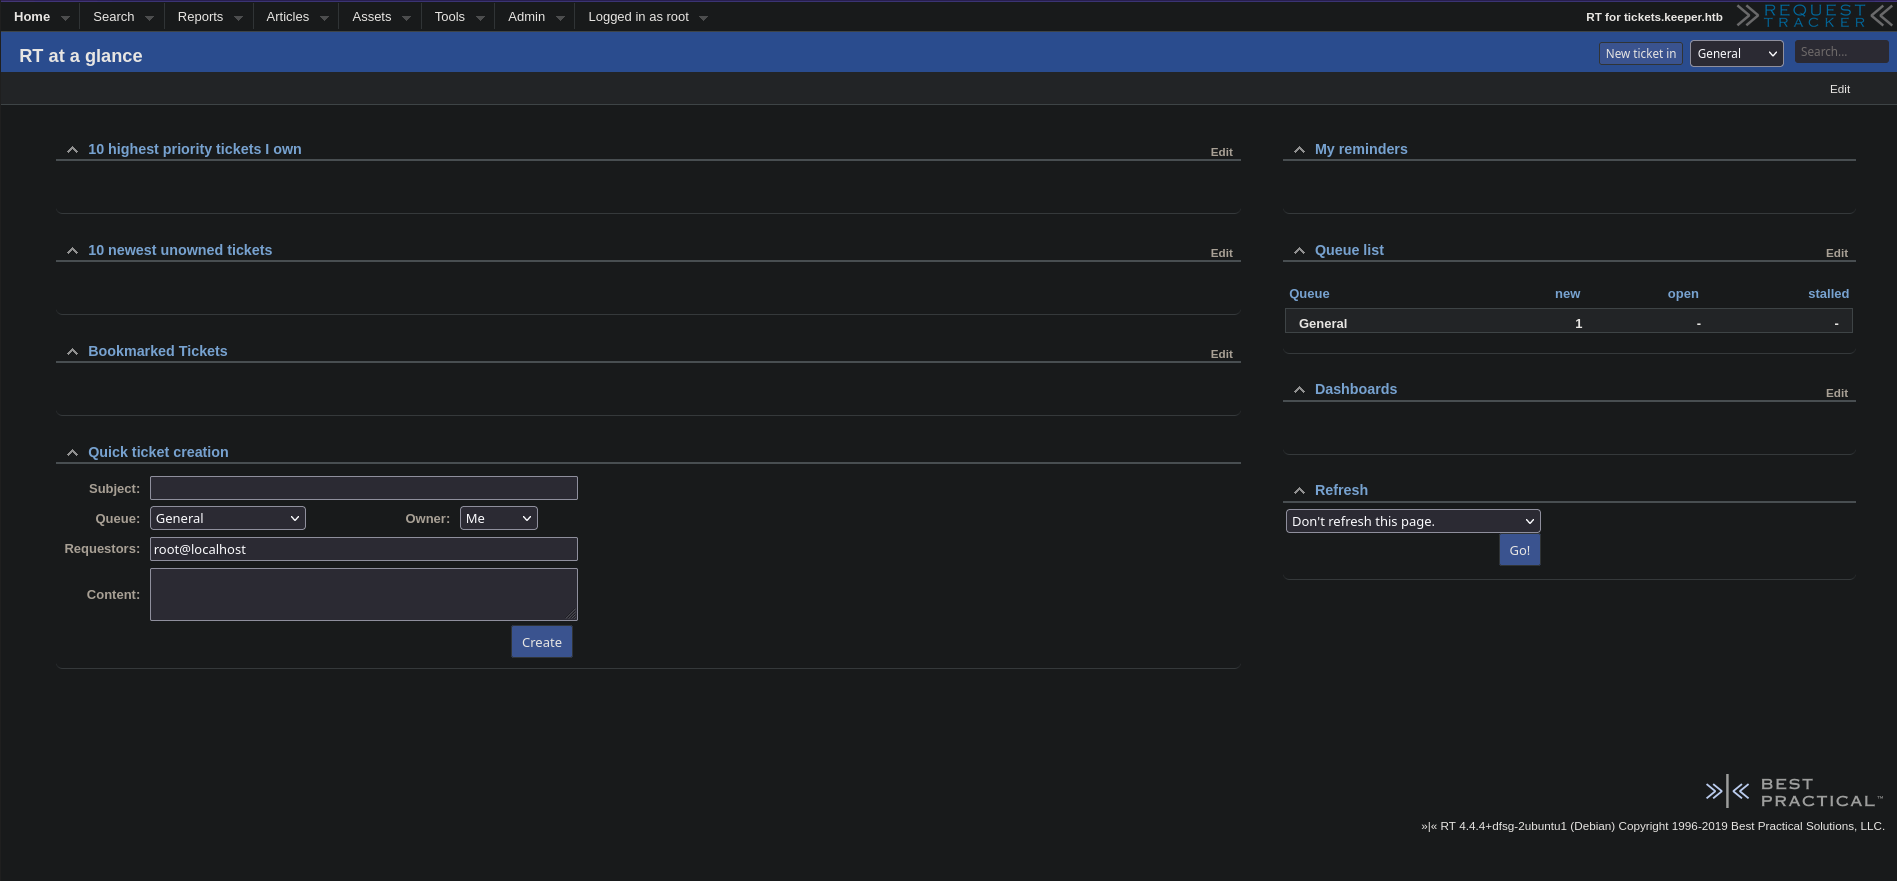Collapse the Bookmarked Tickets panel
This screenshot has height=881, width=1897.
coord(72,352)
